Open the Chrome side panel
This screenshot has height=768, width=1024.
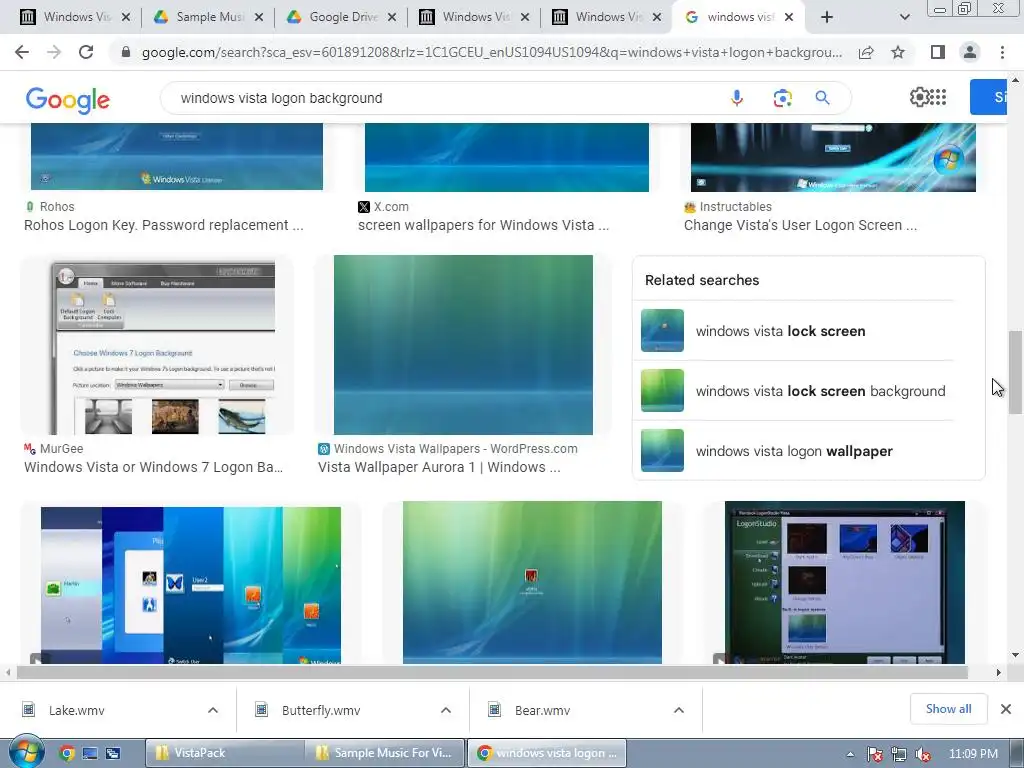pyautogui.click(x=938, y=52)
